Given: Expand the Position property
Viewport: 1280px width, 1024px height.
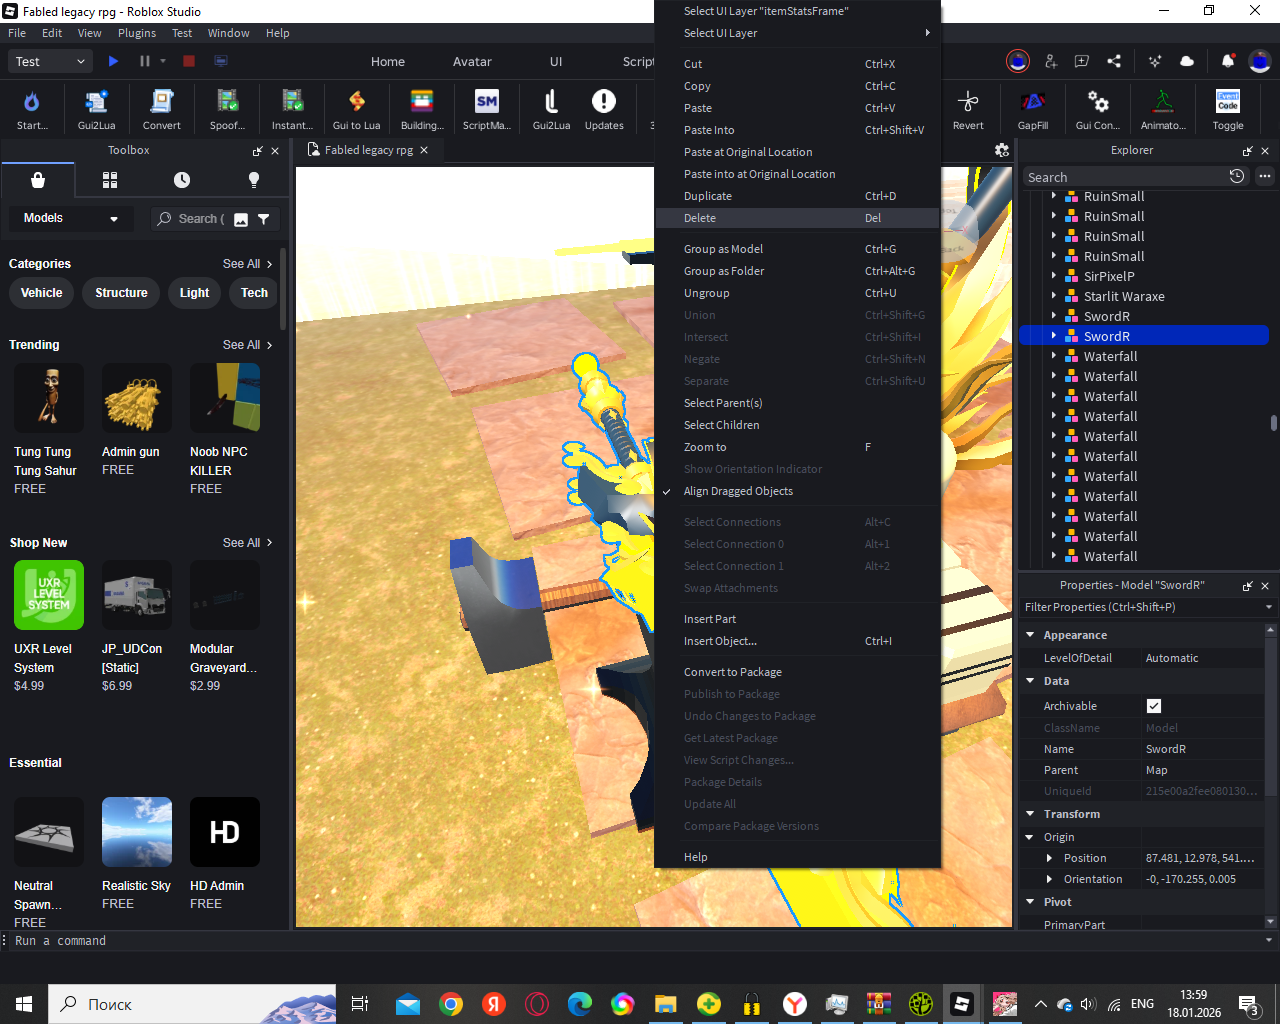Looking at the screenshot, I should (1049, 858).
